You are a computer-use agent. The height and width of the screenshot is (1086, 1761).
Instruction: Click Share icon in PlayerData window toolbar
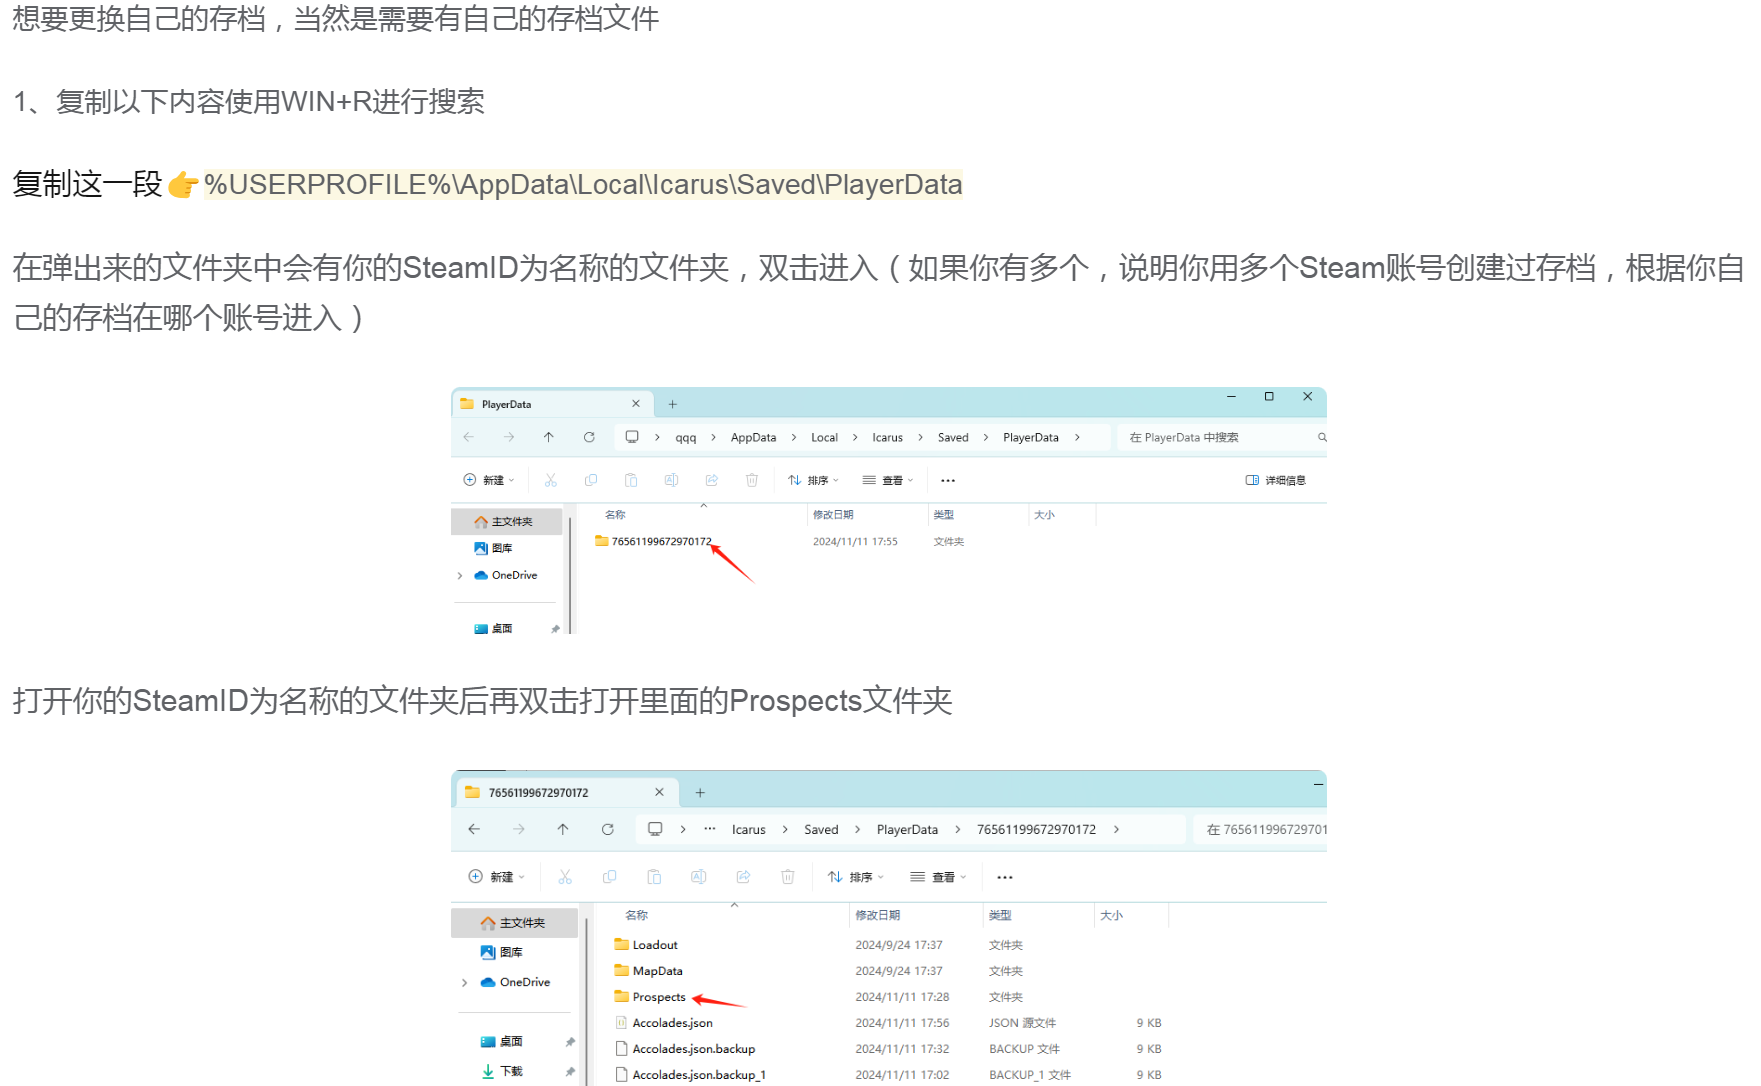coord(711,480)
